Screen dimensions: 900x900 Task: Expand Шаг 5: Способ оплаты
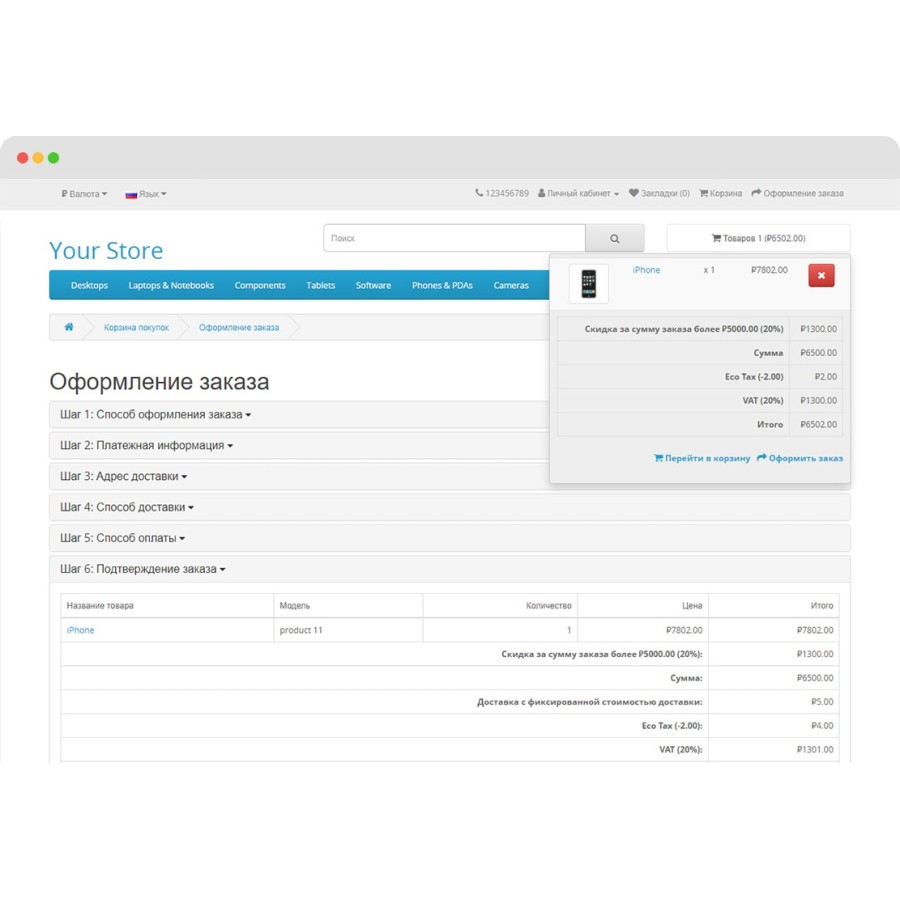[122, 538]
